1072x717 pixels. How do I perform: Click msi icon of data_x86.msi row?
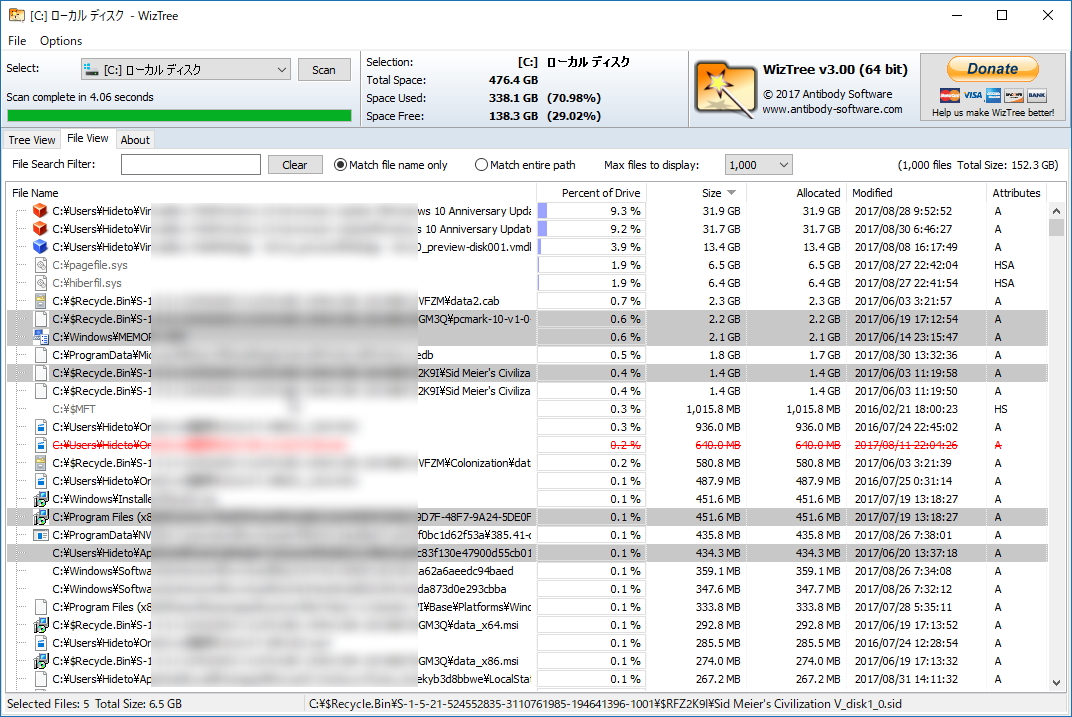(x=40, y=661)
